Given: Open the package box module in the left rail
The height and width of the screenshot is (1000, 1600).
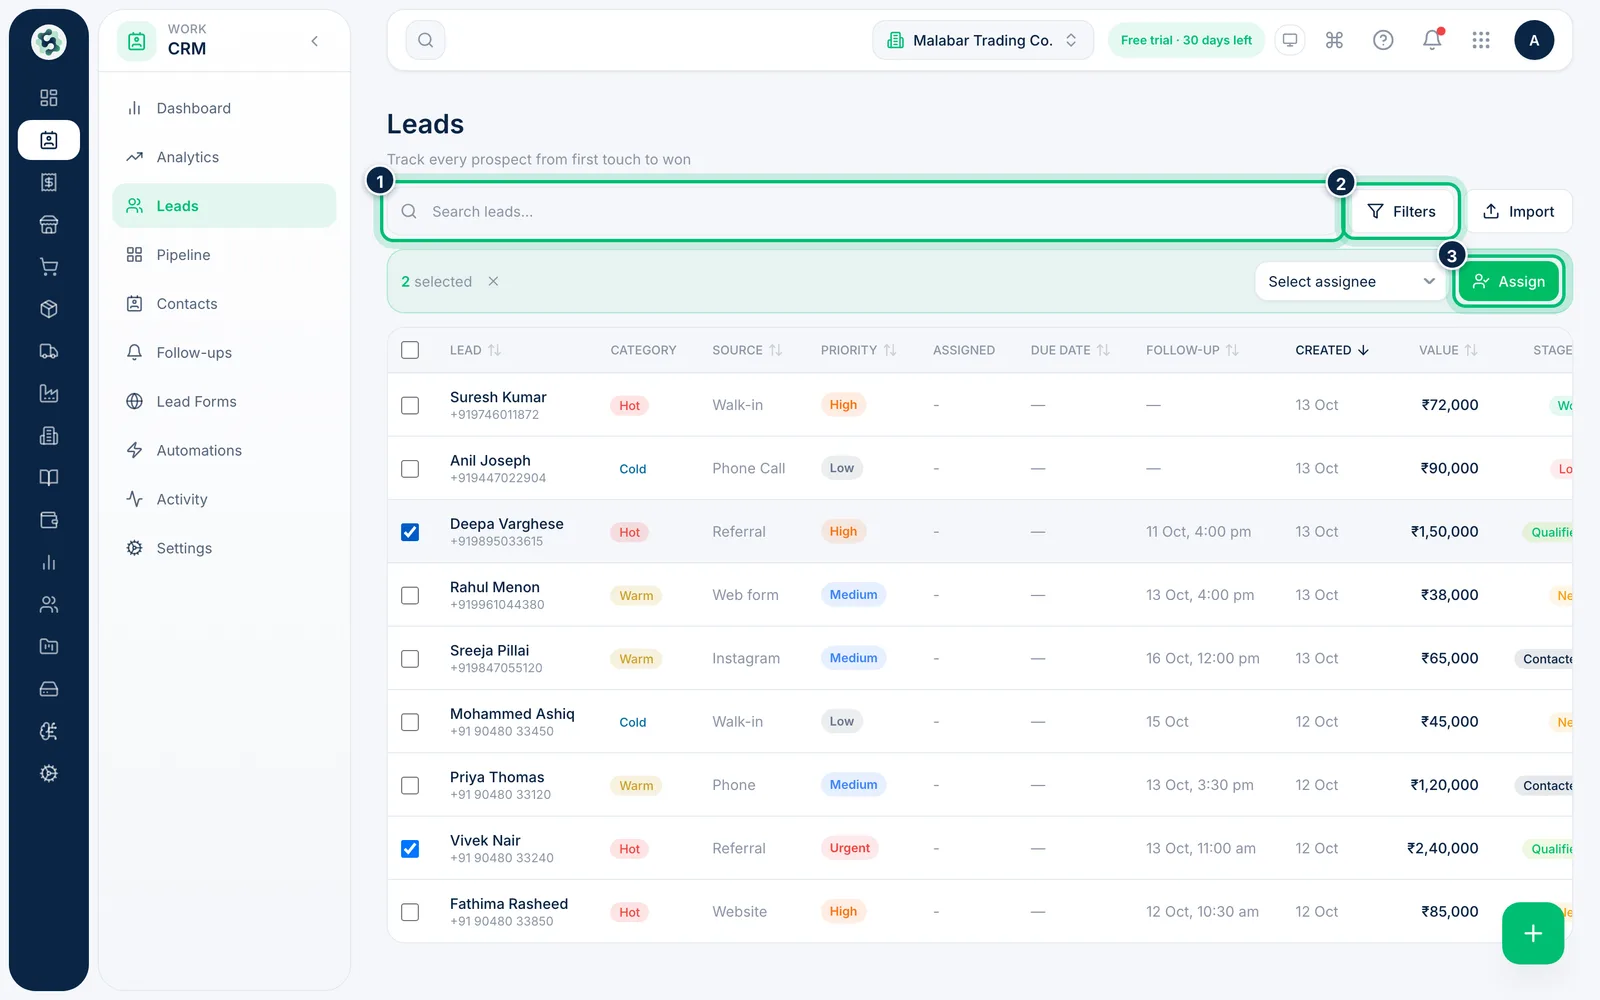Looking at the screenshot, I should tap(49, 309).
